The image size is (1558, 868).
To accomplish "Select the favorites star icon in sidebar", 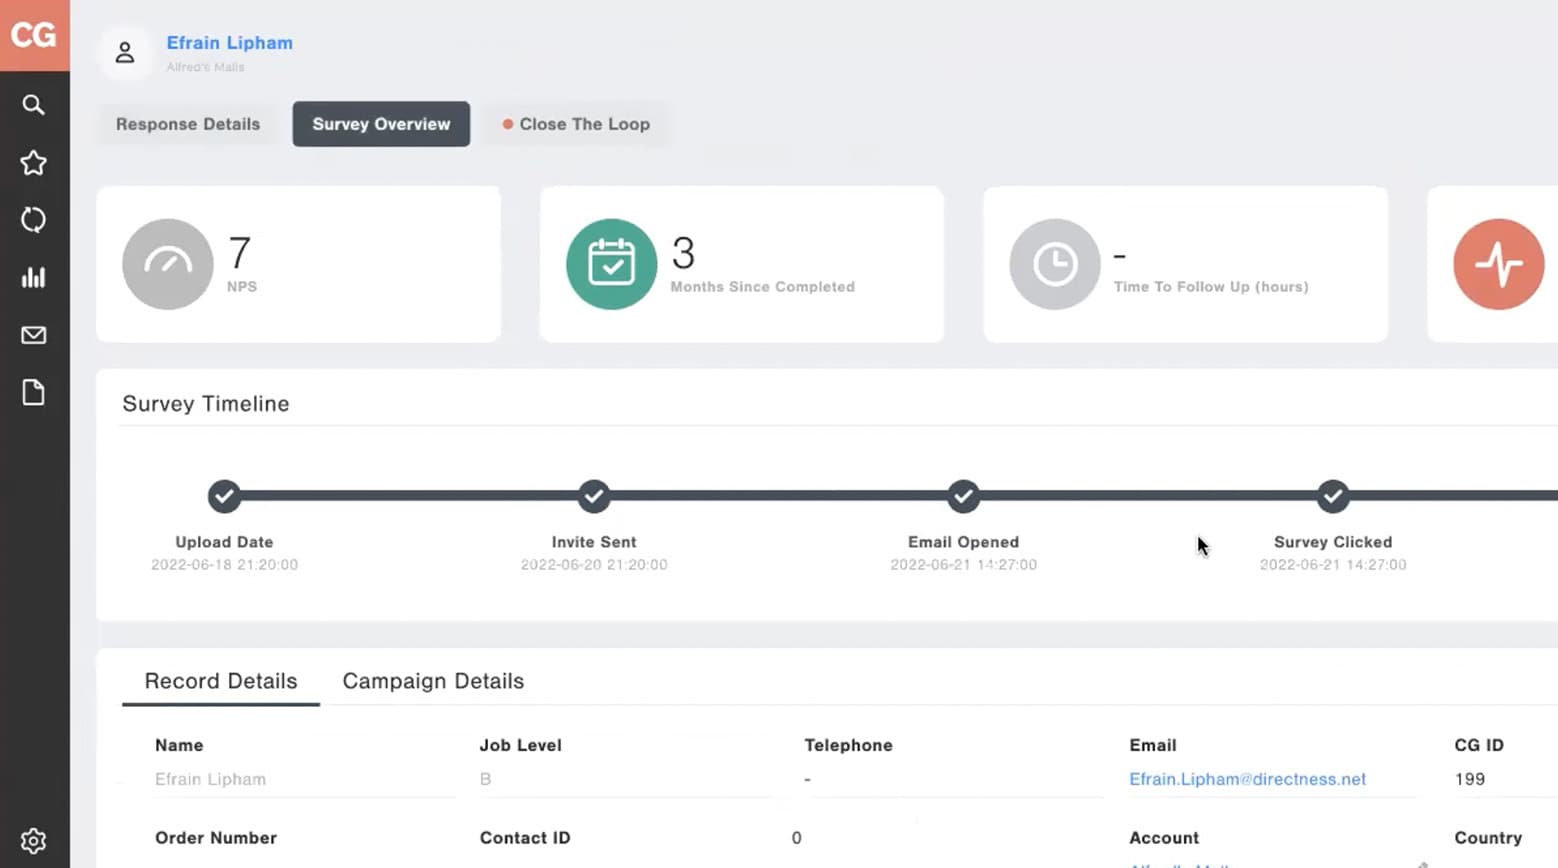I will point(34,162).
